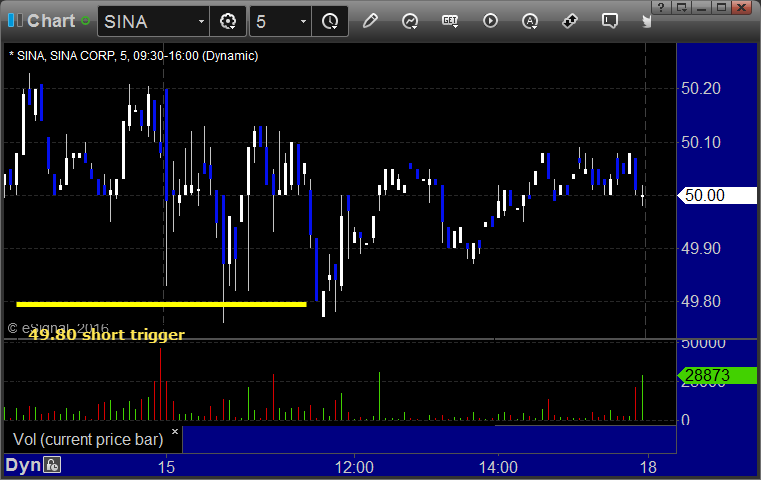Click the lock icon beside Dyn
Screen dimensions: 761x480
point(52,465)
